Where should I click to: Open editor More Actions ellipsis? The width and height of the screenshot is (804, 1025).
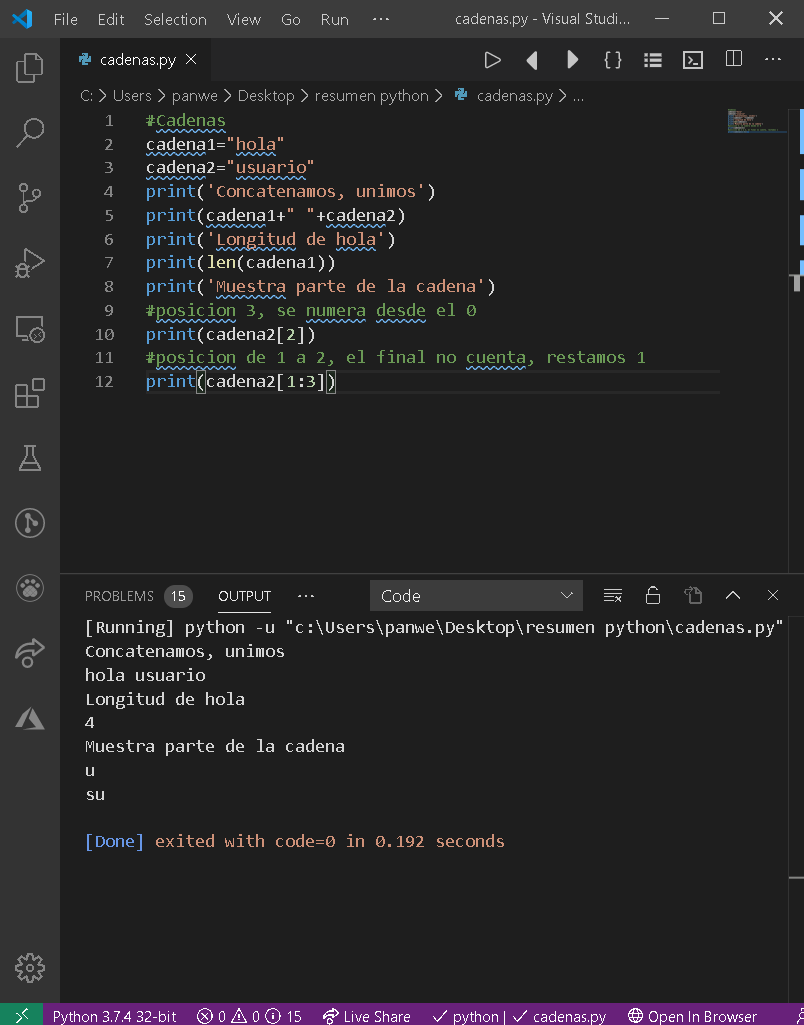click(x=773, y=59)
